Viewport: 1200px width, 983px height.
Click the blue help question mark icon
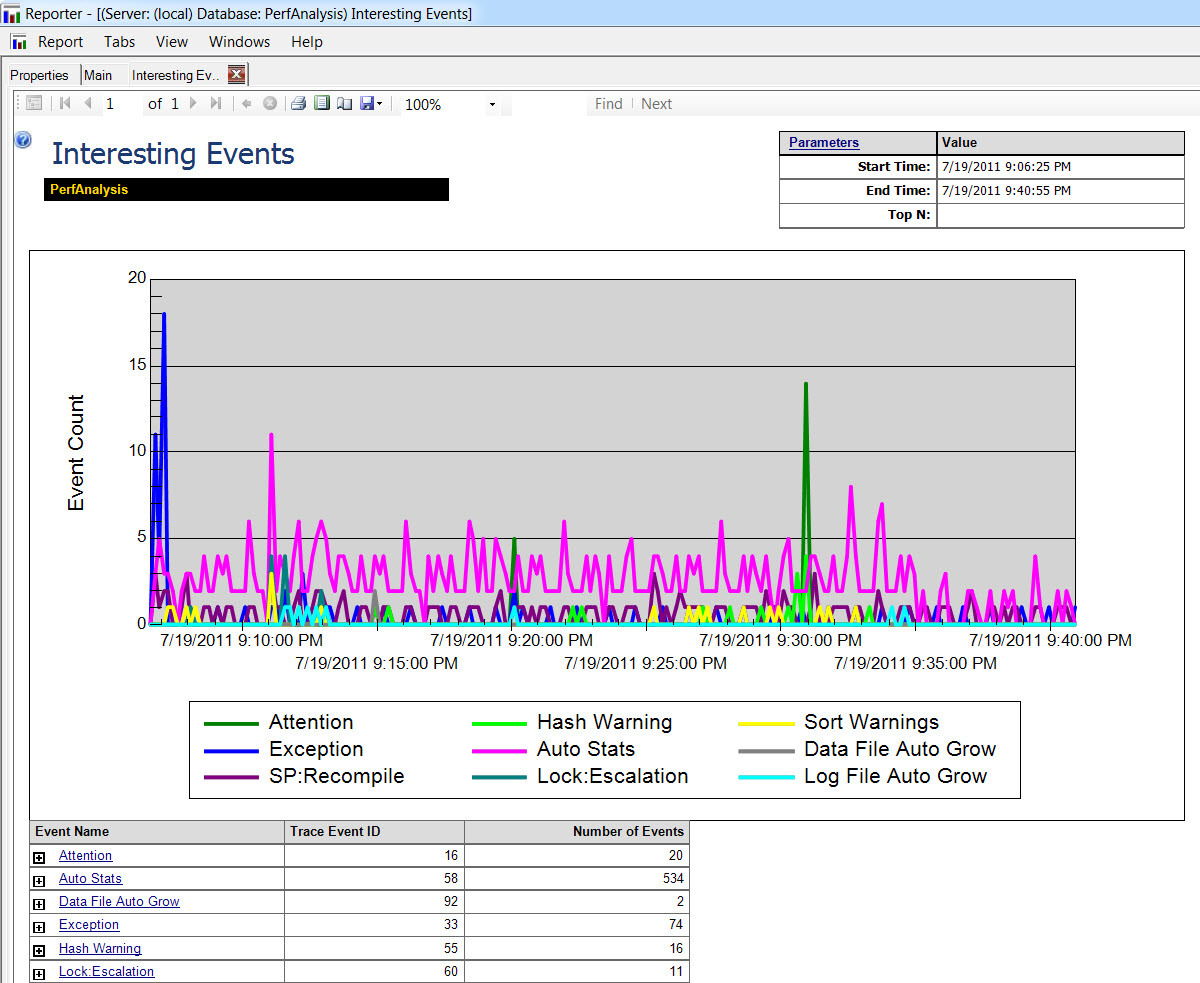(x=23, y=141)
